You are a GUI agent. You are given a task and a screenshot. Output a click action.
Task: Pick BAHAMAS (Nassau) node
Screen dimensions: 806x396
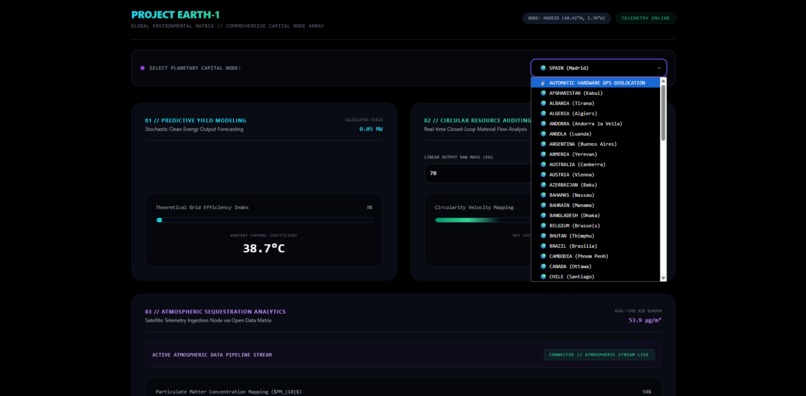coord(595,195)
